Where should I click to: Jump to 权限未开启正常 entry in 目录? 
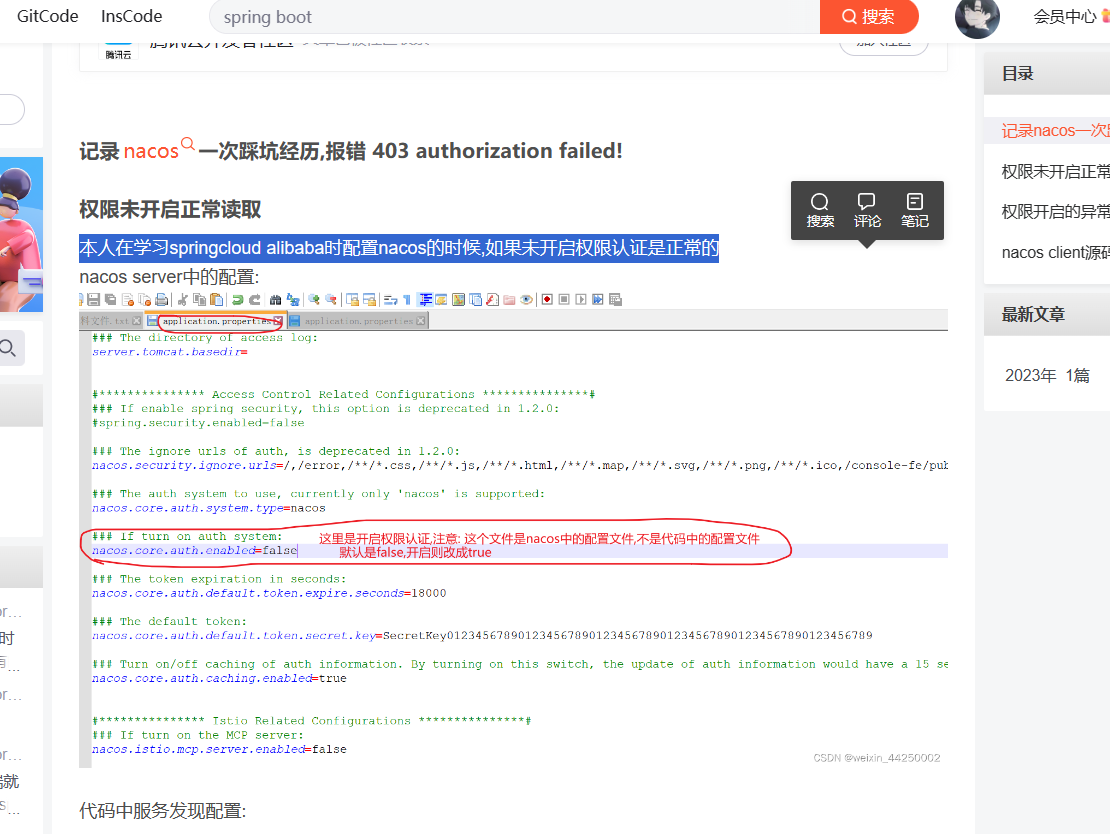(1055, 171)
